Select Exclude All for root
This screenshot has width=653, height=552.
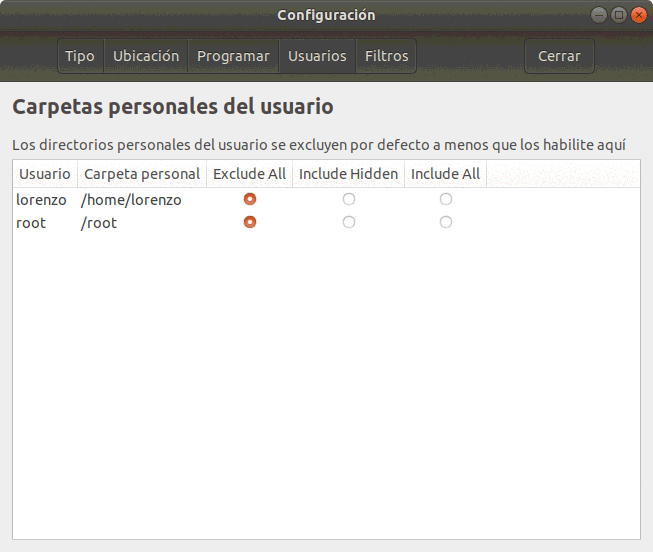pyautogui.click(x=250, y=222)
